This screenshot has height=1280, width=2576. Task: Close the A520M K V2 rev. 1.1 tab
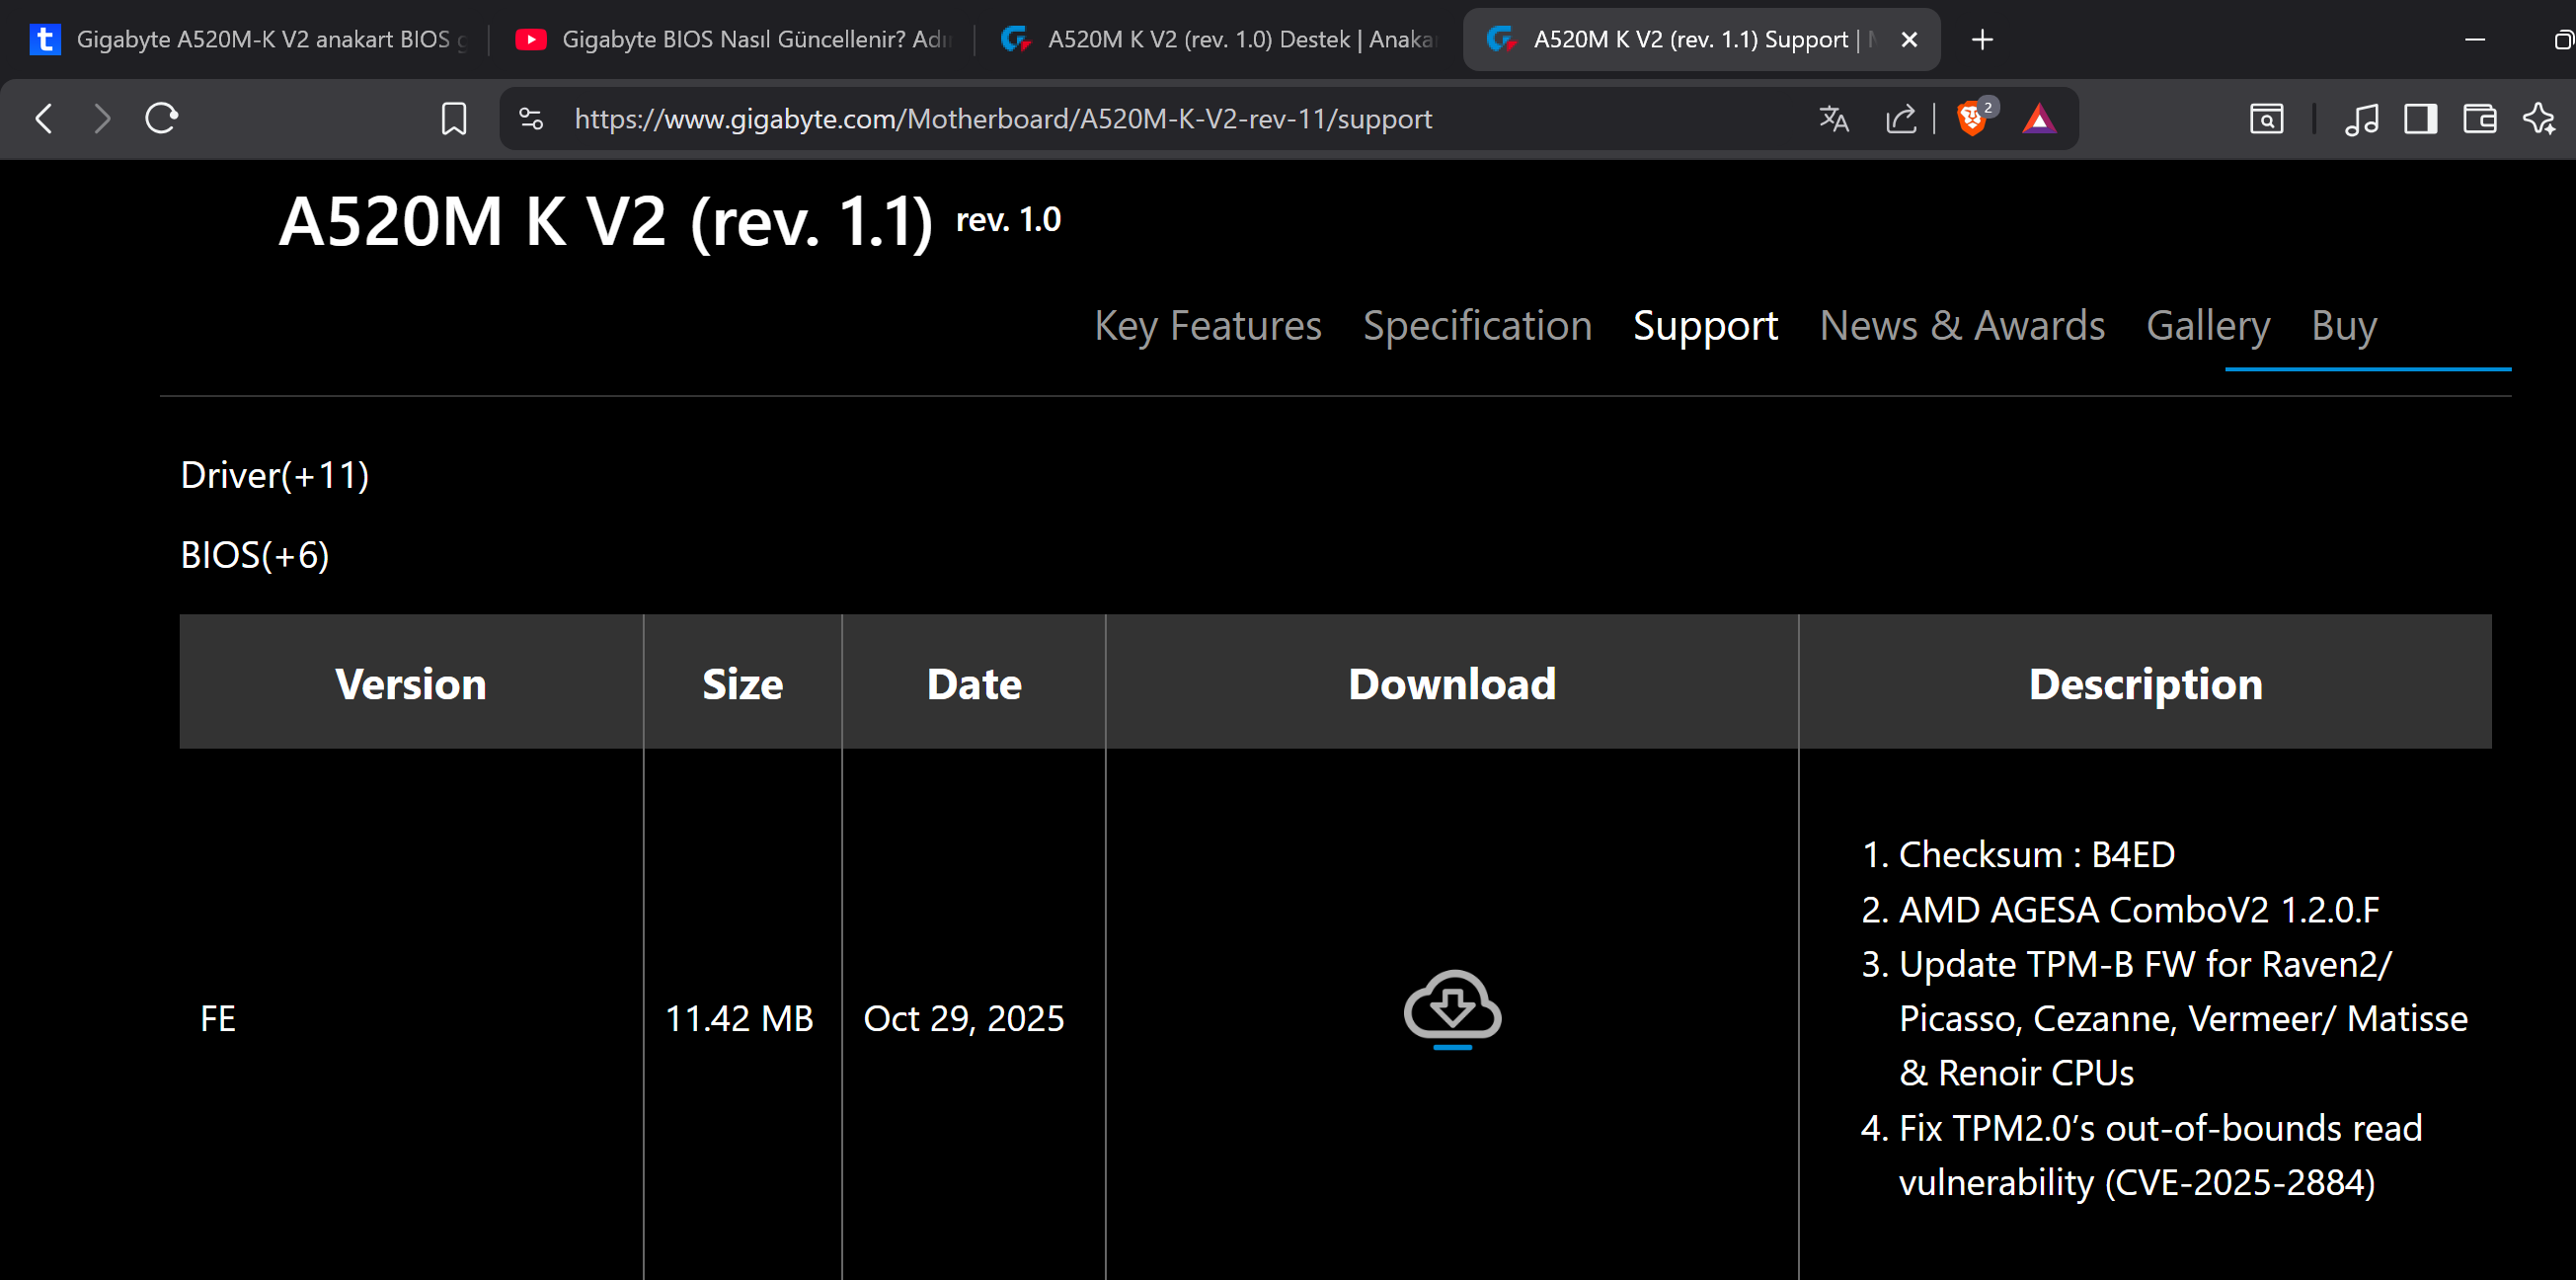(1909, 39)
